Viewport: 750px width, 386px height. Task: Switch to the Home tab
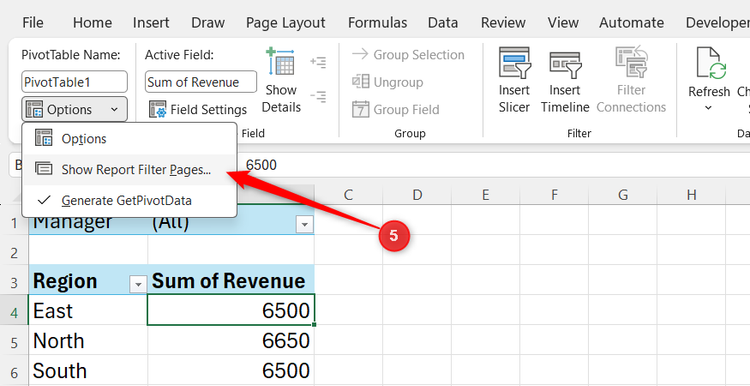(92, 22)
